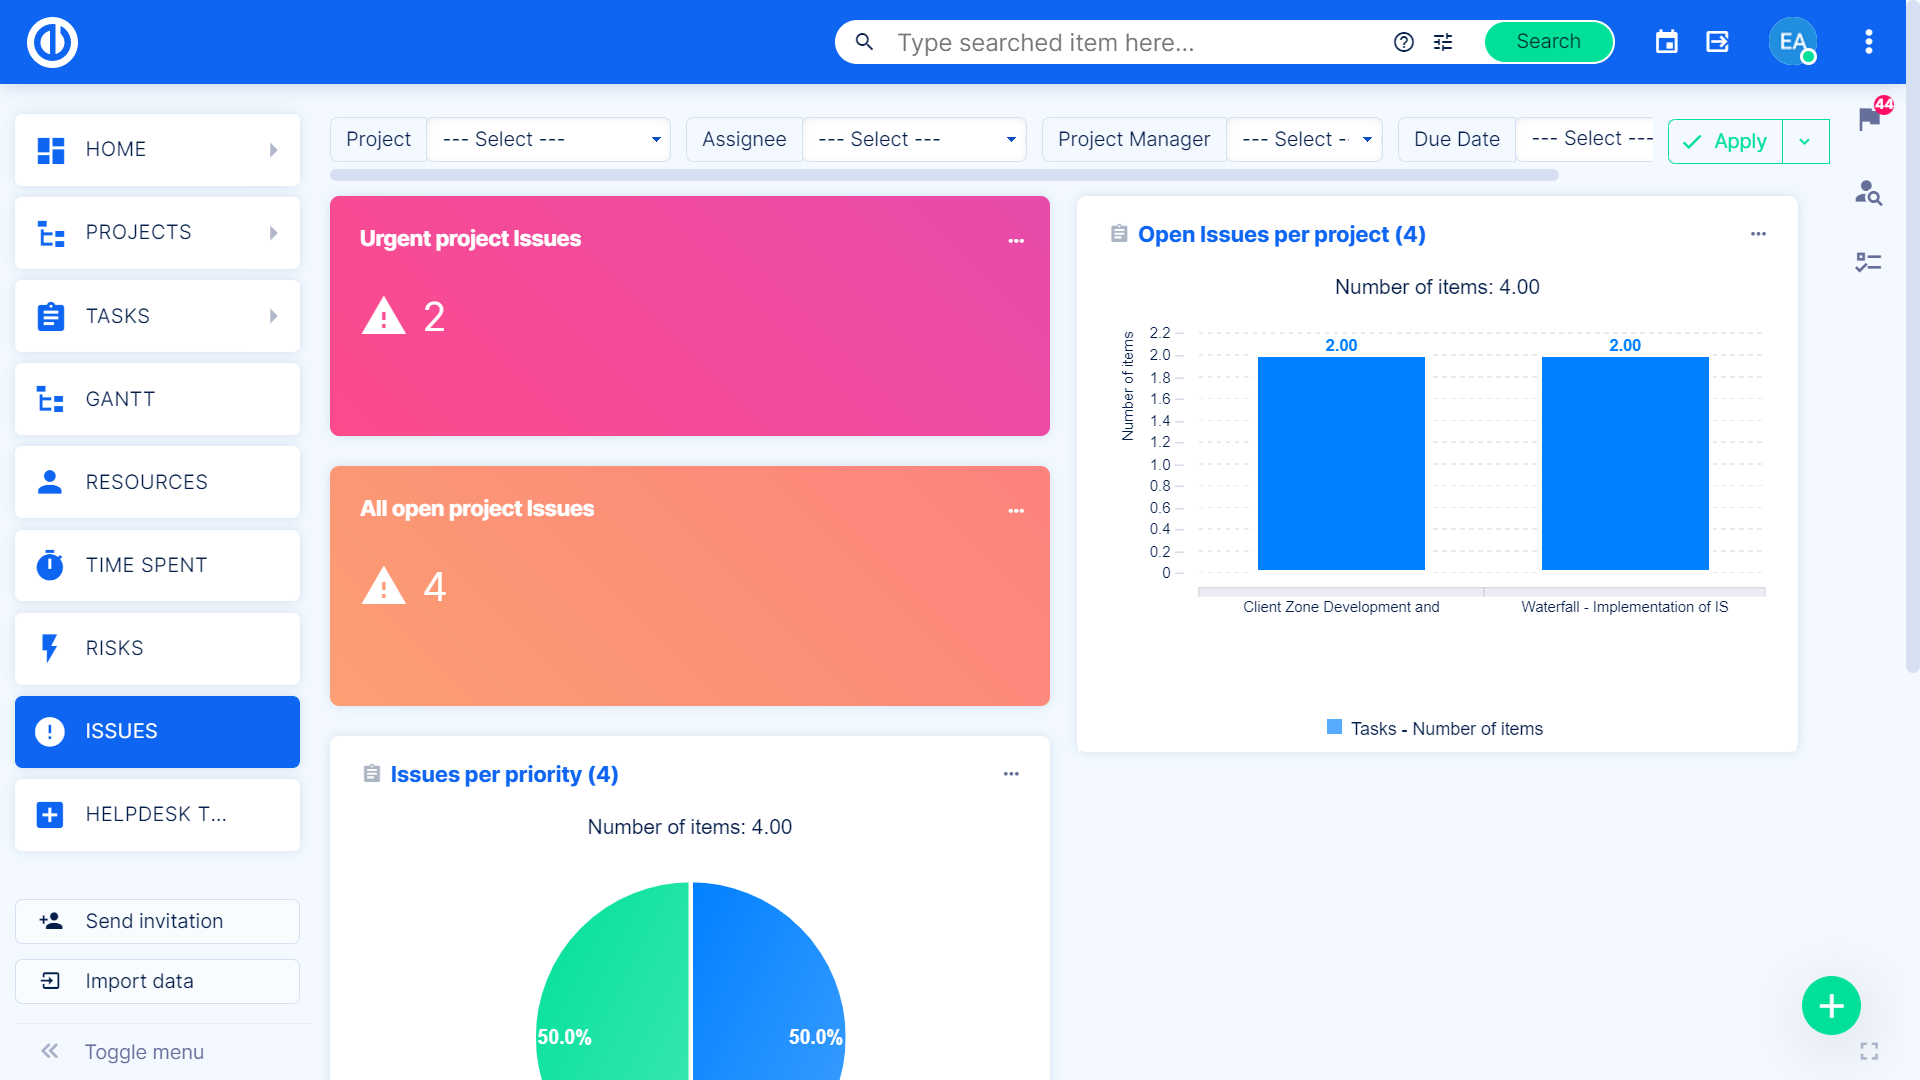Click the Send invitation button
Viewport: 1920px width, 1080px height.
(x=157, y=921)
